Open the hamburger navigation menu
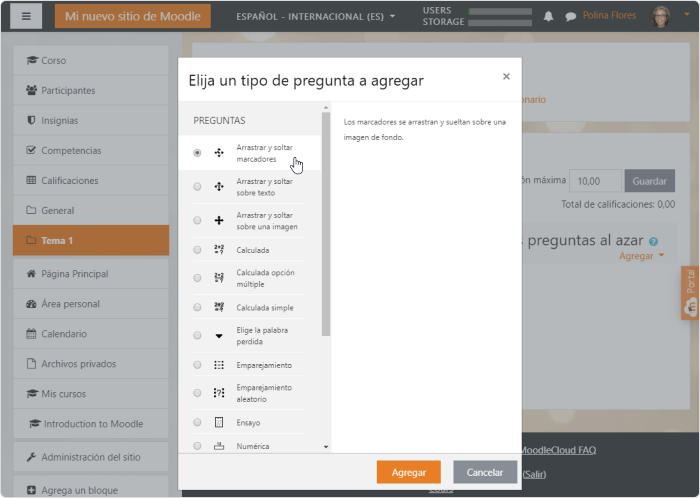 point(25,16)
